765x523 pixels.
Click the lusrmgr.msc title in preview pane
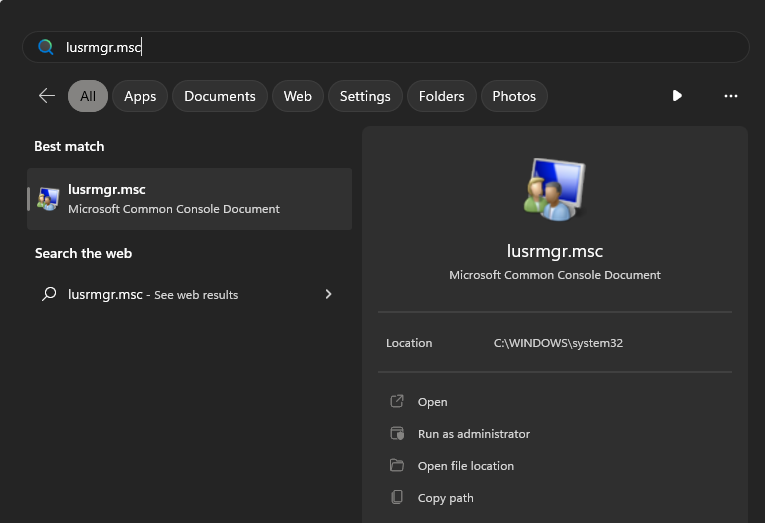point(555,251)
